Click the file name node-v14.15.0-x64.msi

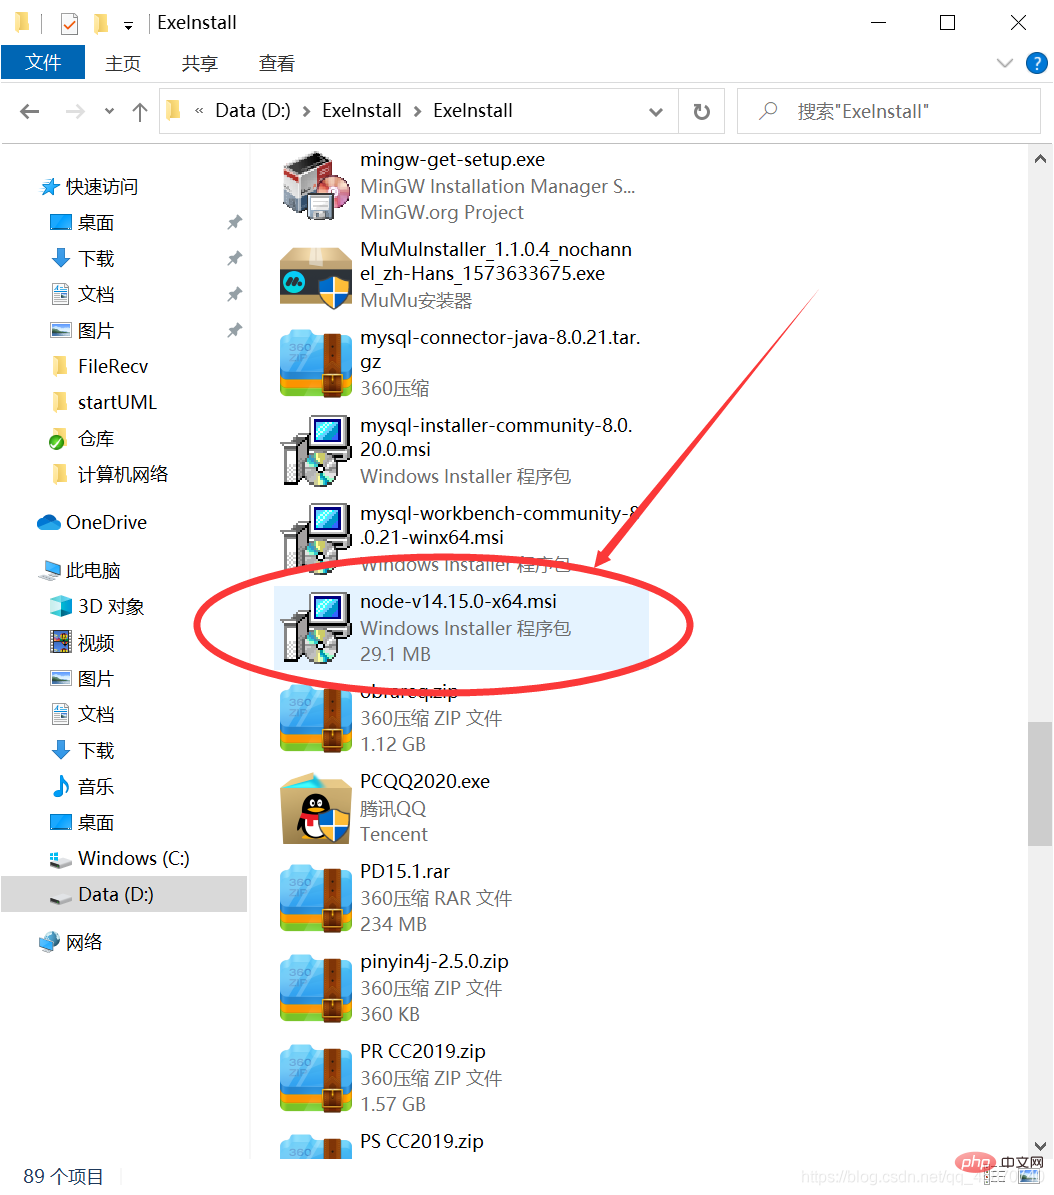click(x=458, y=601)
